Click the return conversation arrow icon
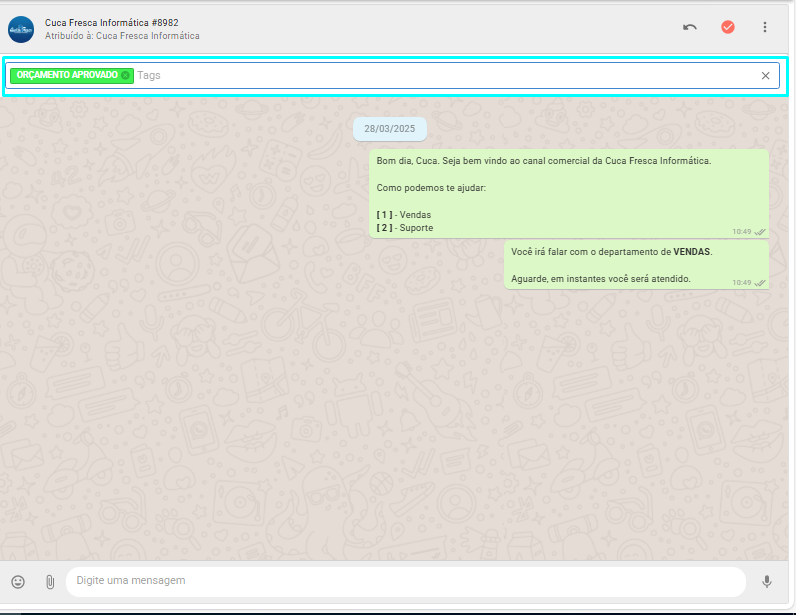Image resolution: width=796 pixels, height=615 pixels. [x=689, y=27]
